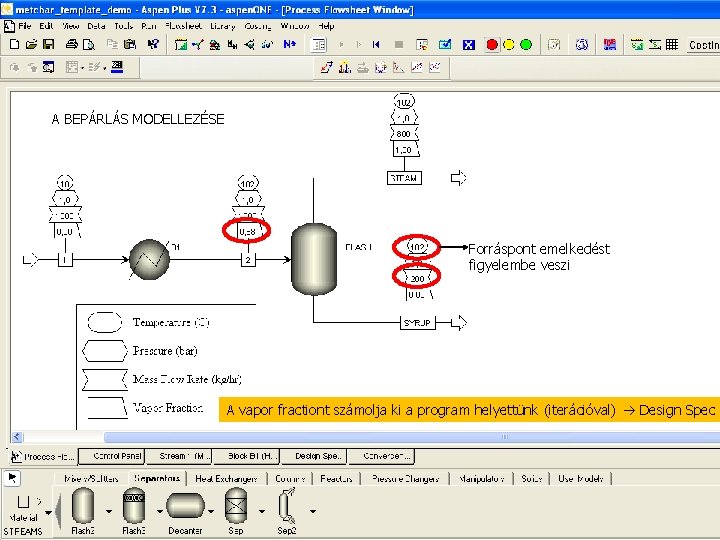Viewport: 720px width, 540px height.
Task: Click the bar chart icon beside the pencil
Action: [x=344, y=68]
